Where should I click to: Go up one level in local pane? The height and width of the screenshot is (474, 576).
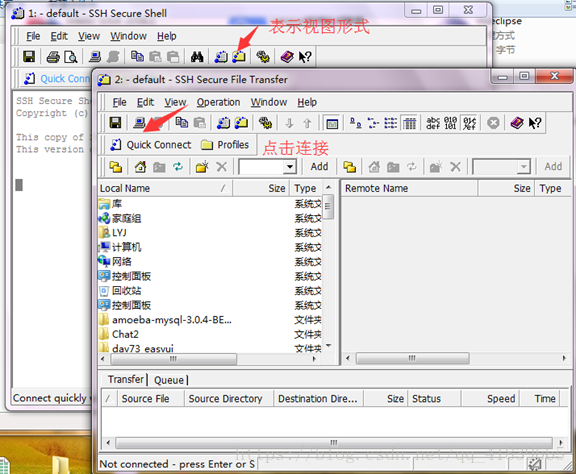pos(116,167)
